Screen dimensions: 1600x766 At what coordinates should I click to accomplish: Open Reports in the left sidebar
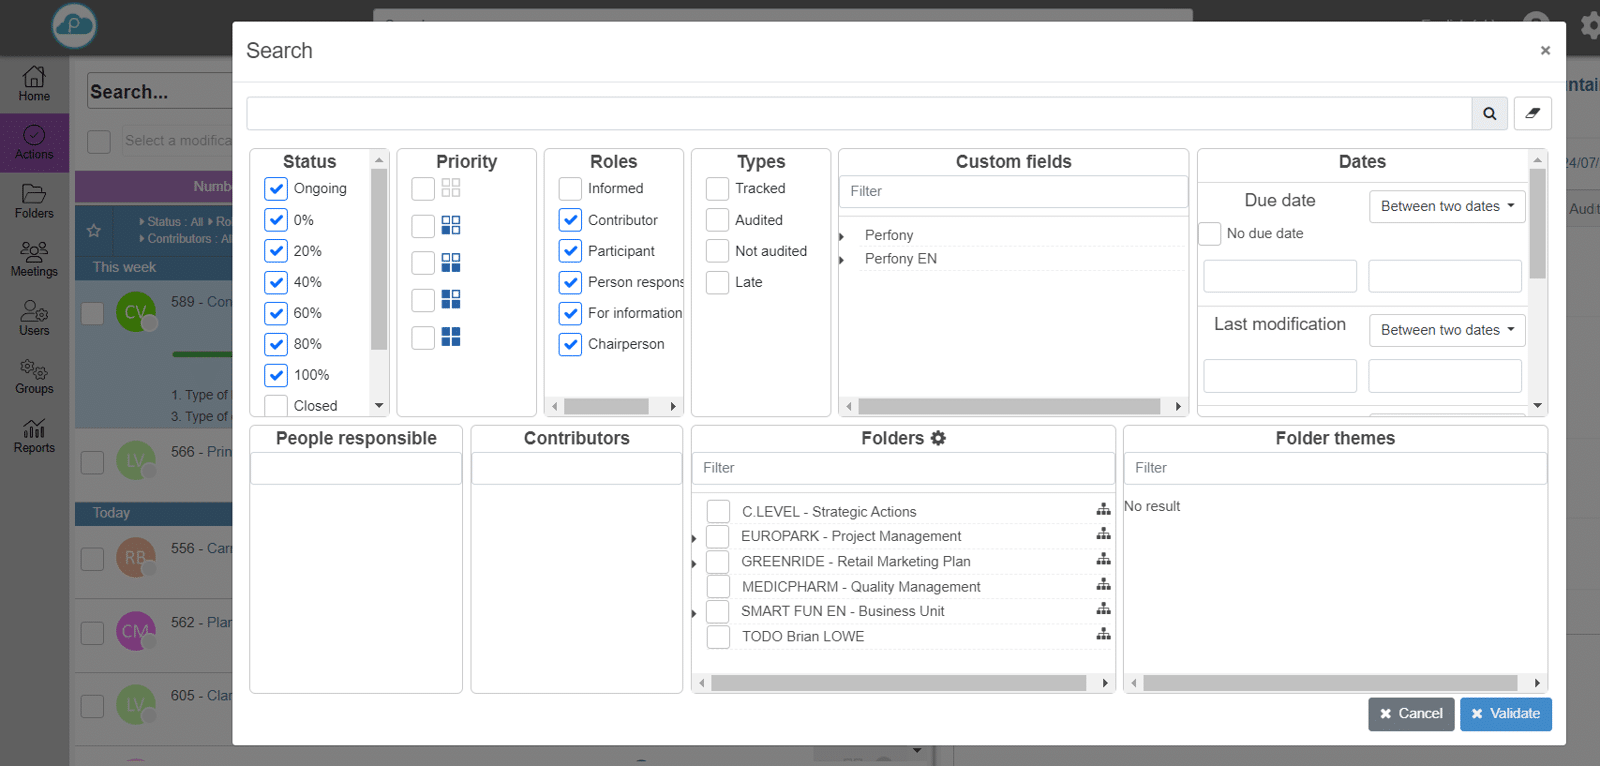pos(34,435)
